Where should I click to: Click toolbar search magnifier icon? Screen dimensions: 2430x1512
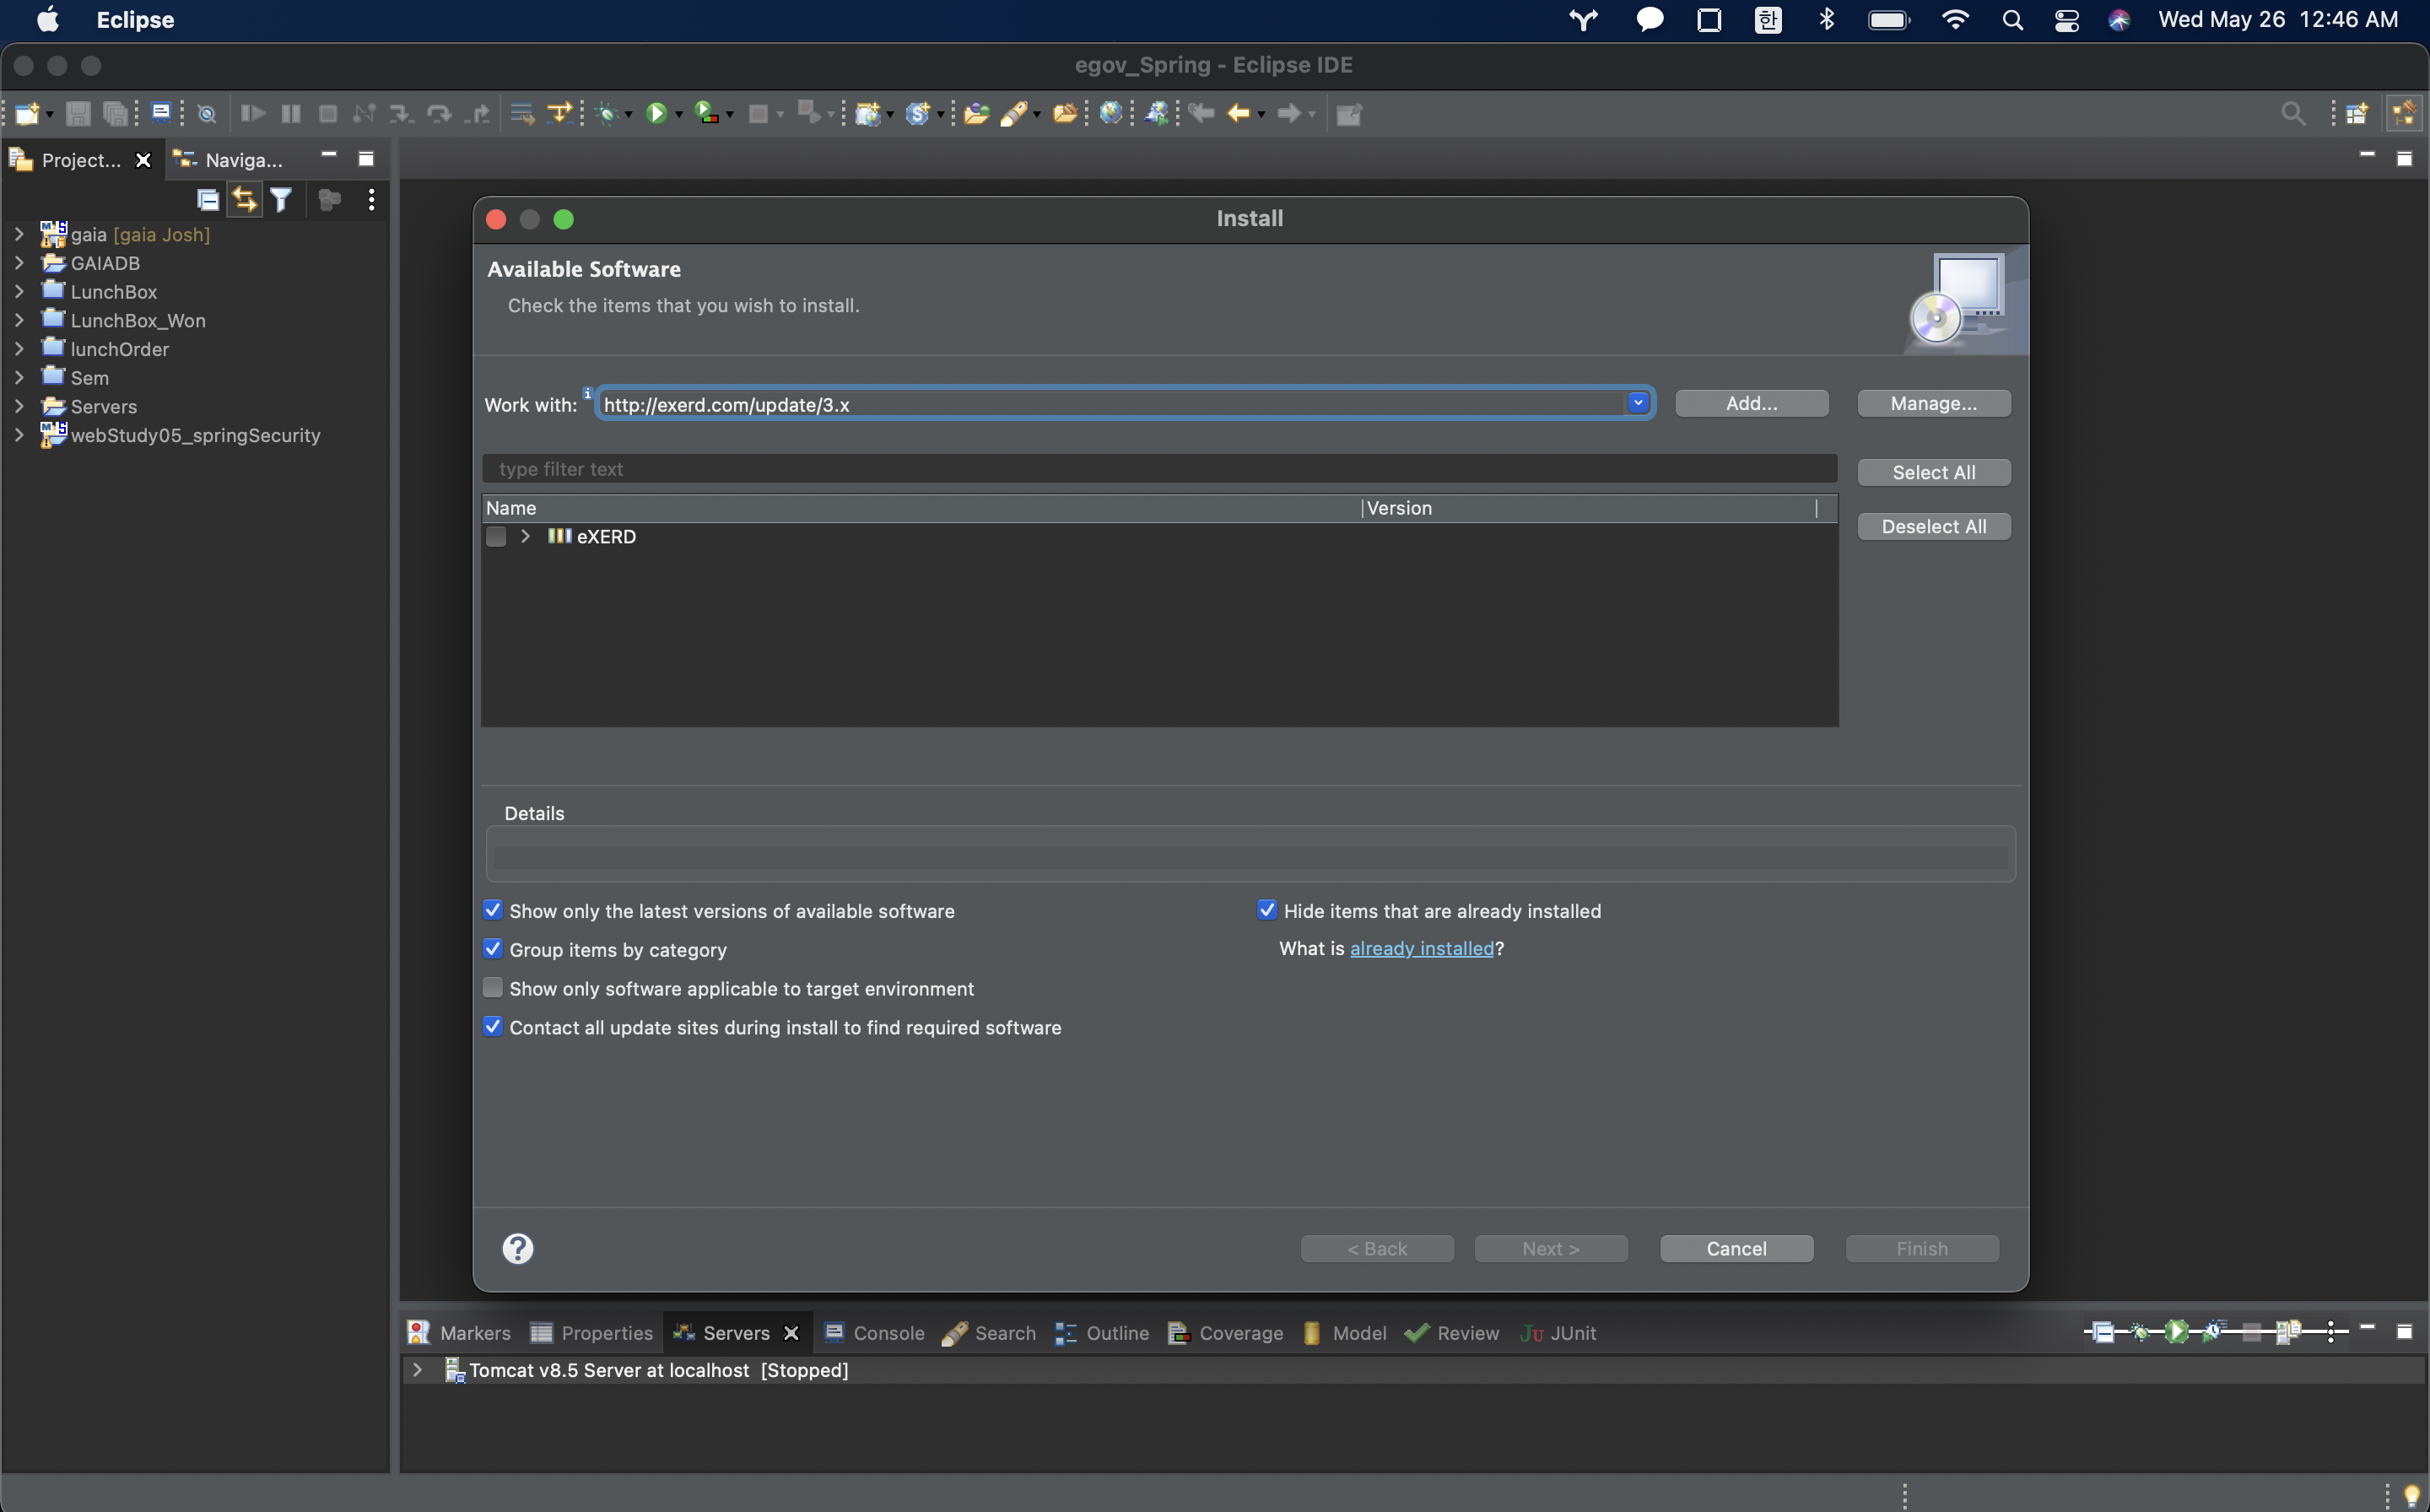click(2292, 114)
